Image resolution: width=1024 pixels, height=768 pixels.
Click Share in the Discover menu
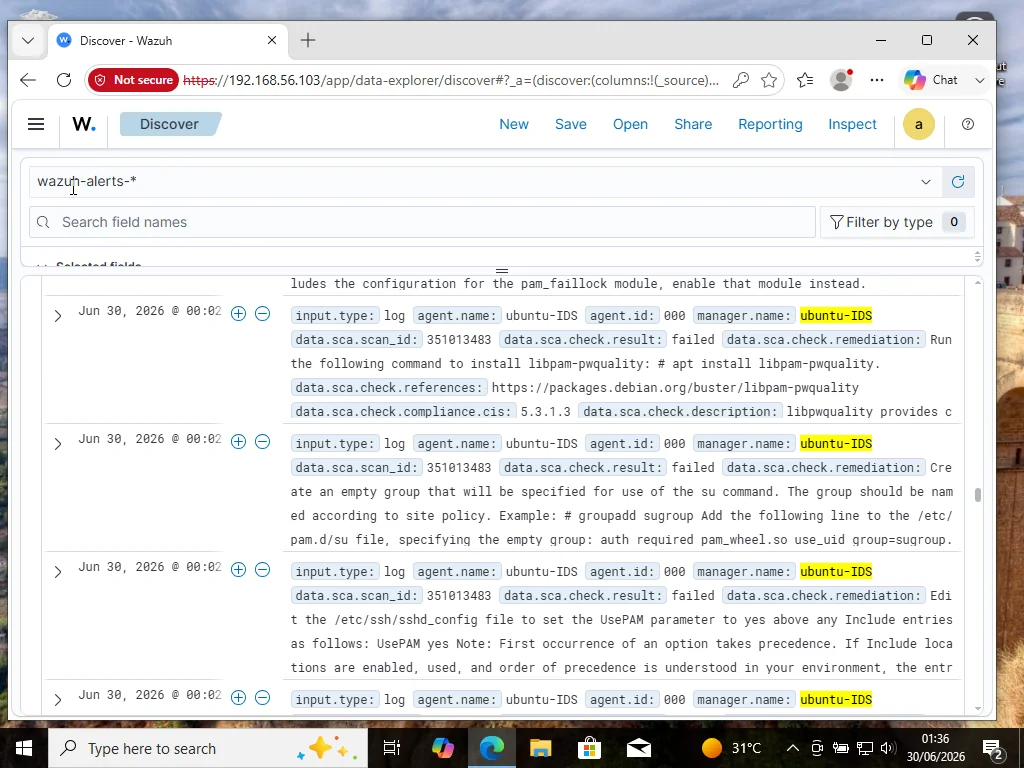point(693,124)
